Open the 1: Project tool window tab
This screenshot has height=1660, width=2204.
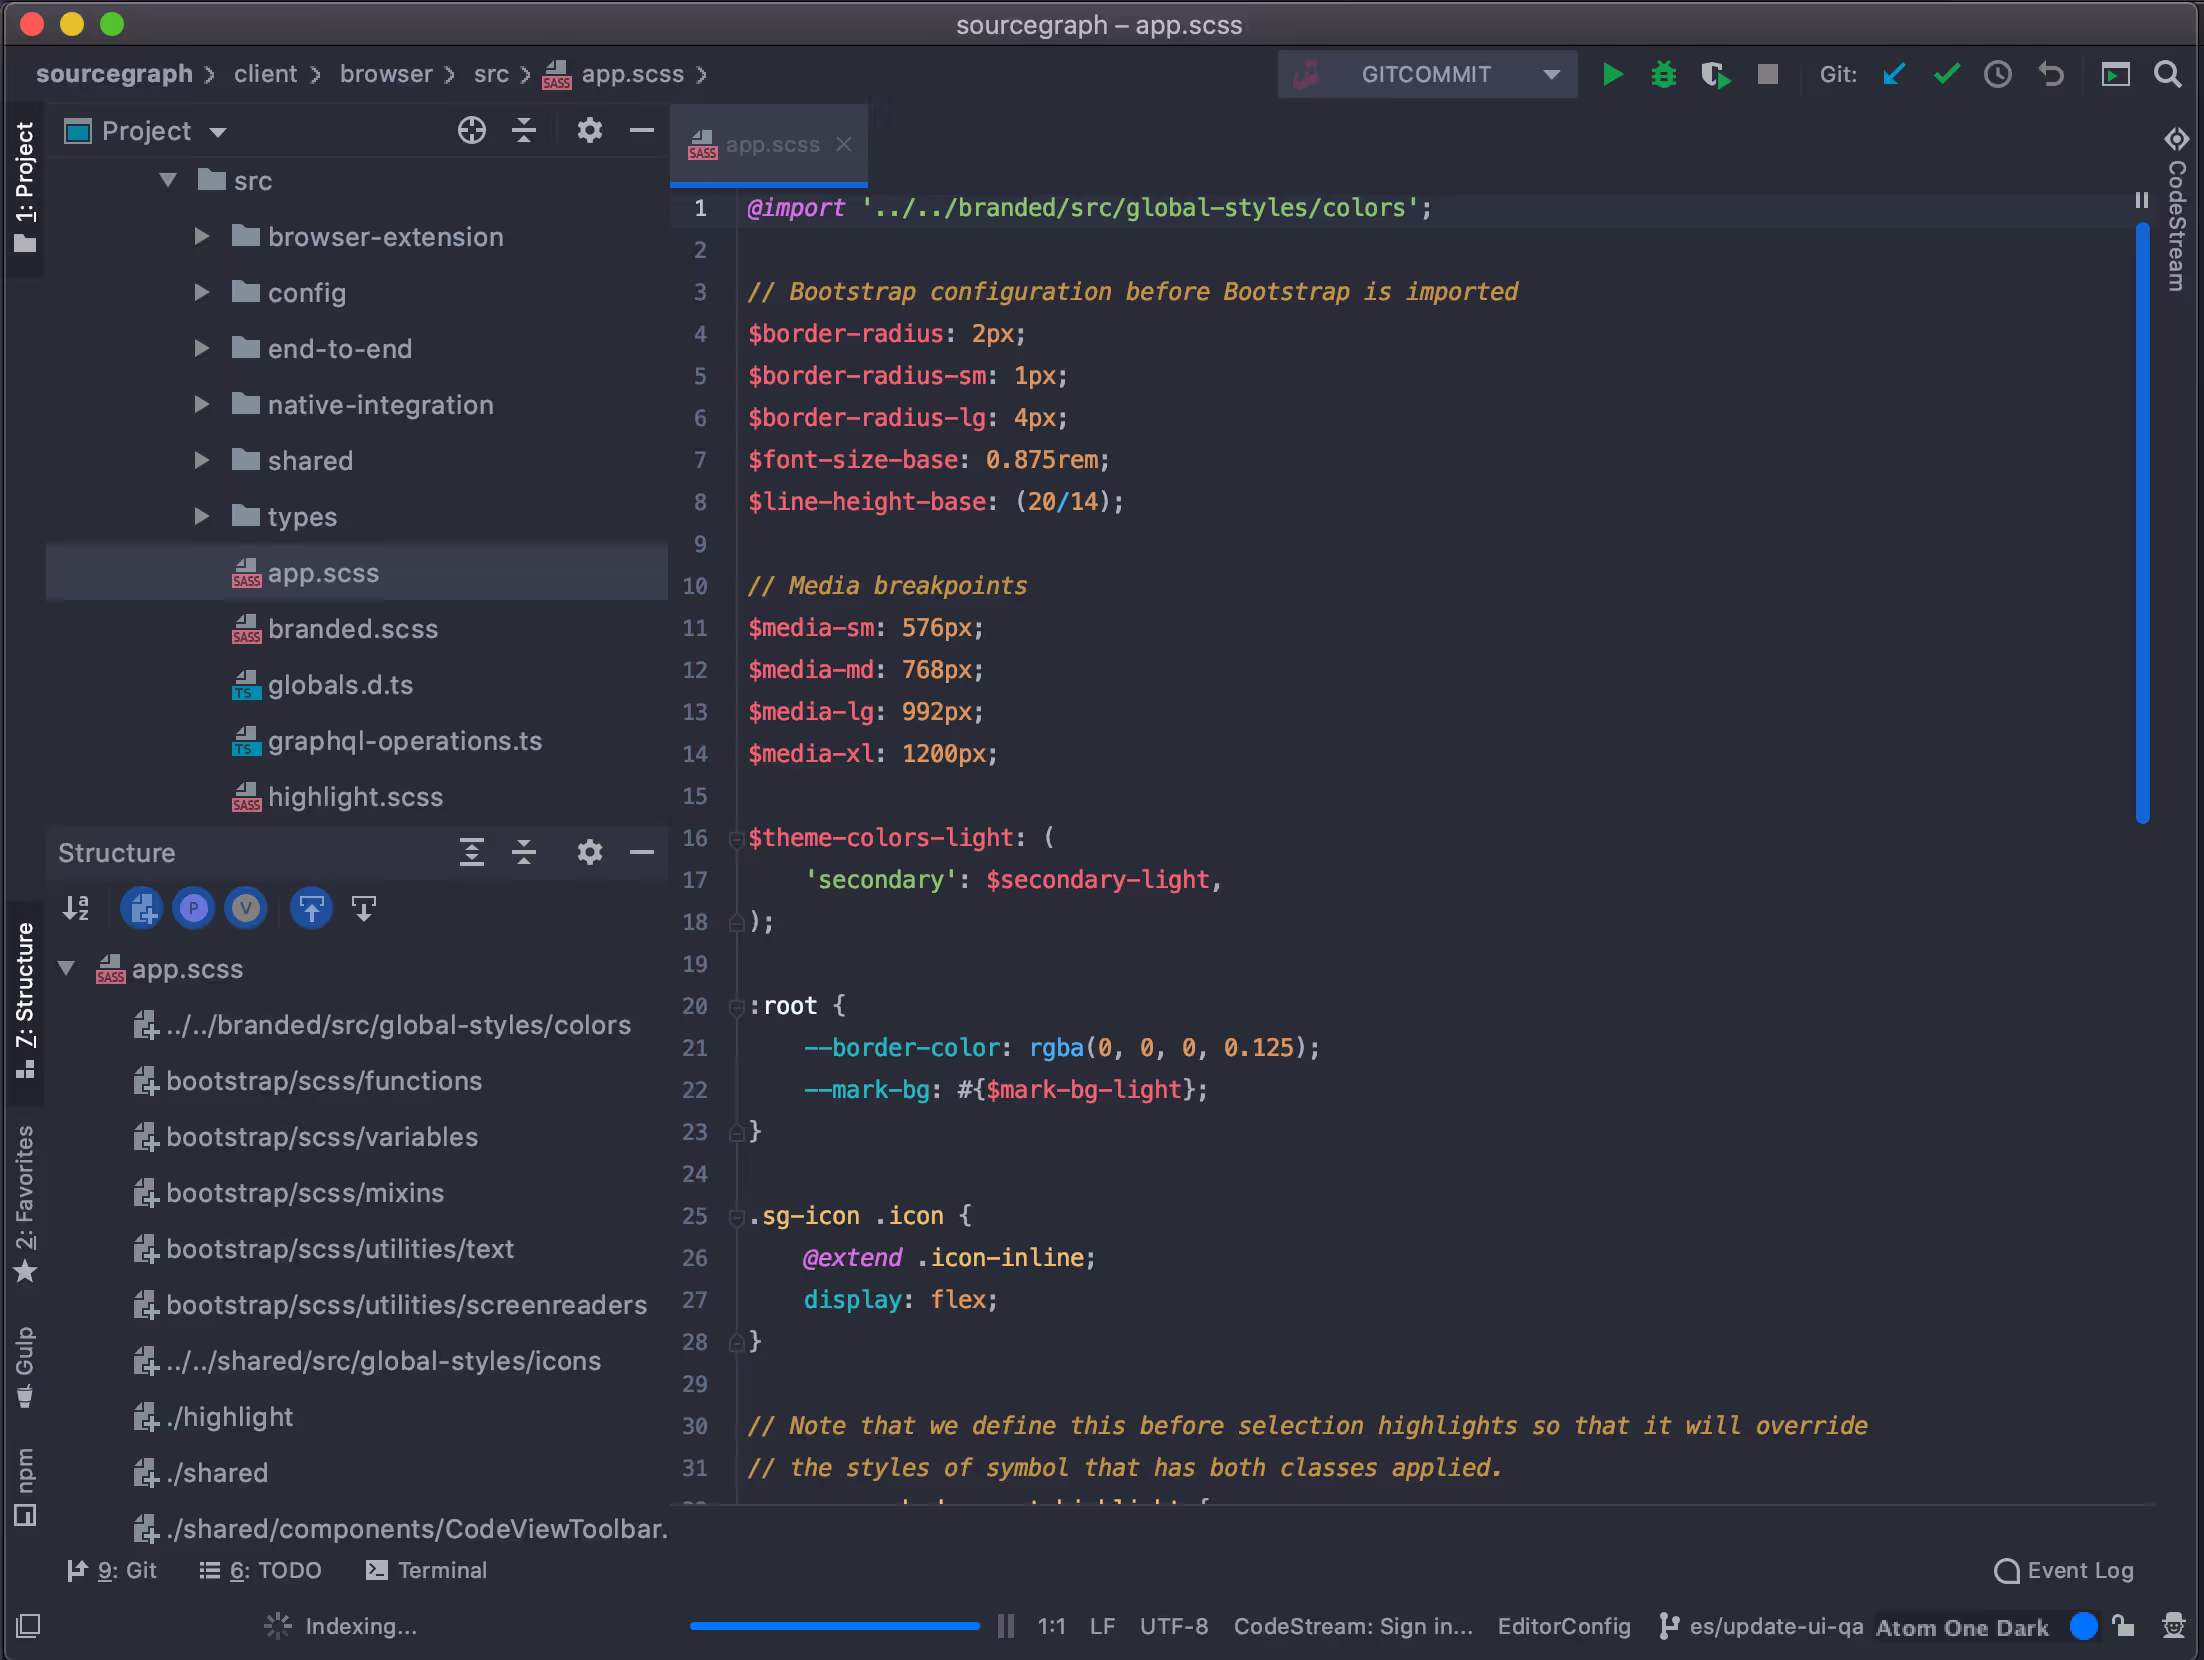(x=25, y=188)
